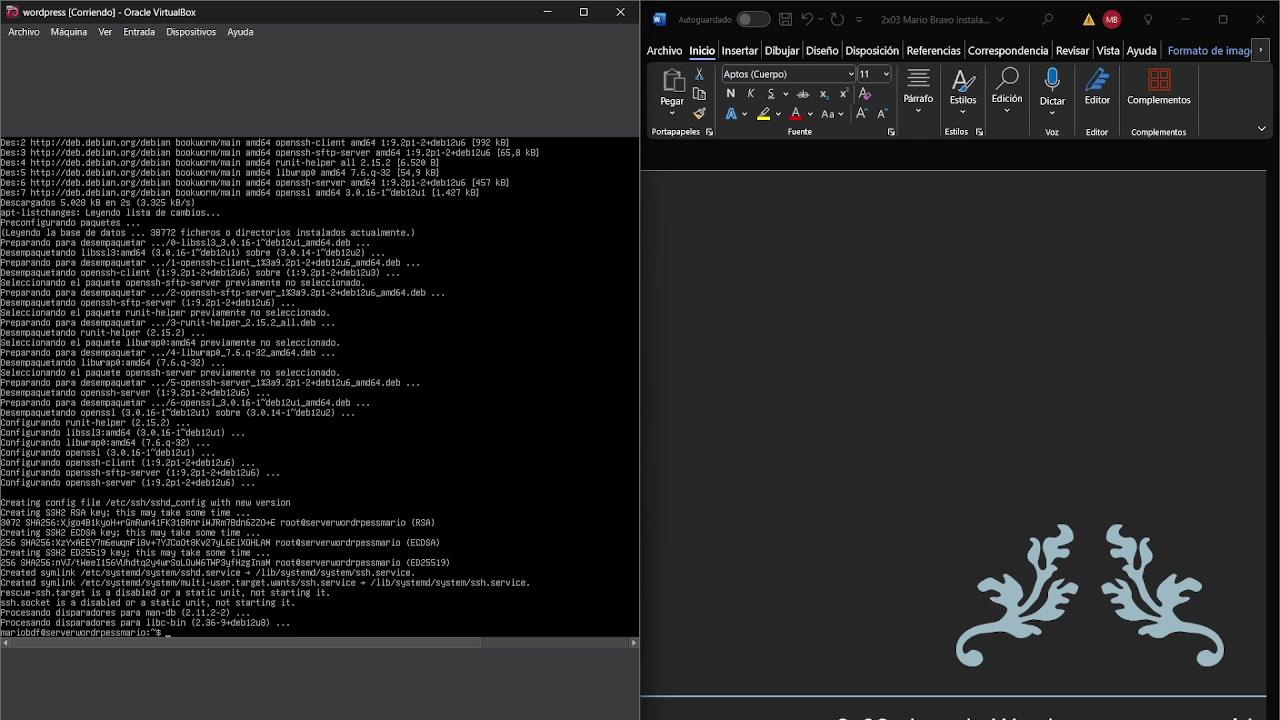This screenshot has width=1280, height=720.
Task: Click the Complementos button
Action: coord(1159,86)
